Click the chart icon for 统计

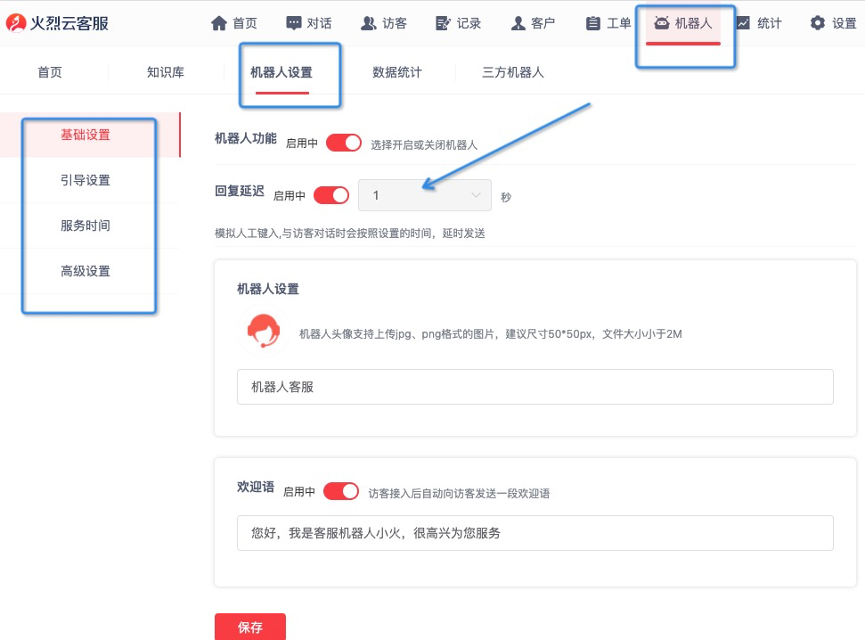743,23
